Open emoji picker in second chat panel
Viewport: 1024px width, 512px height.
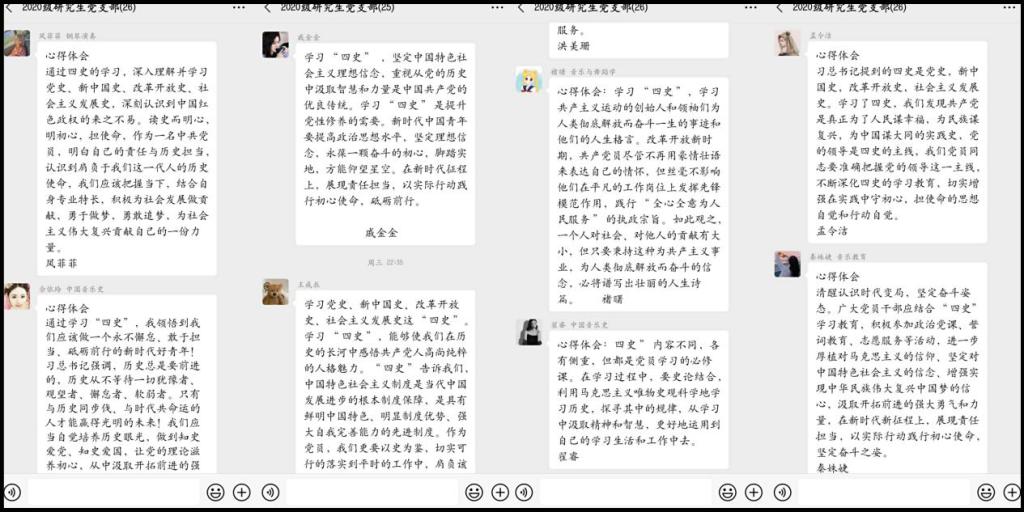click(x=474, y=492)
